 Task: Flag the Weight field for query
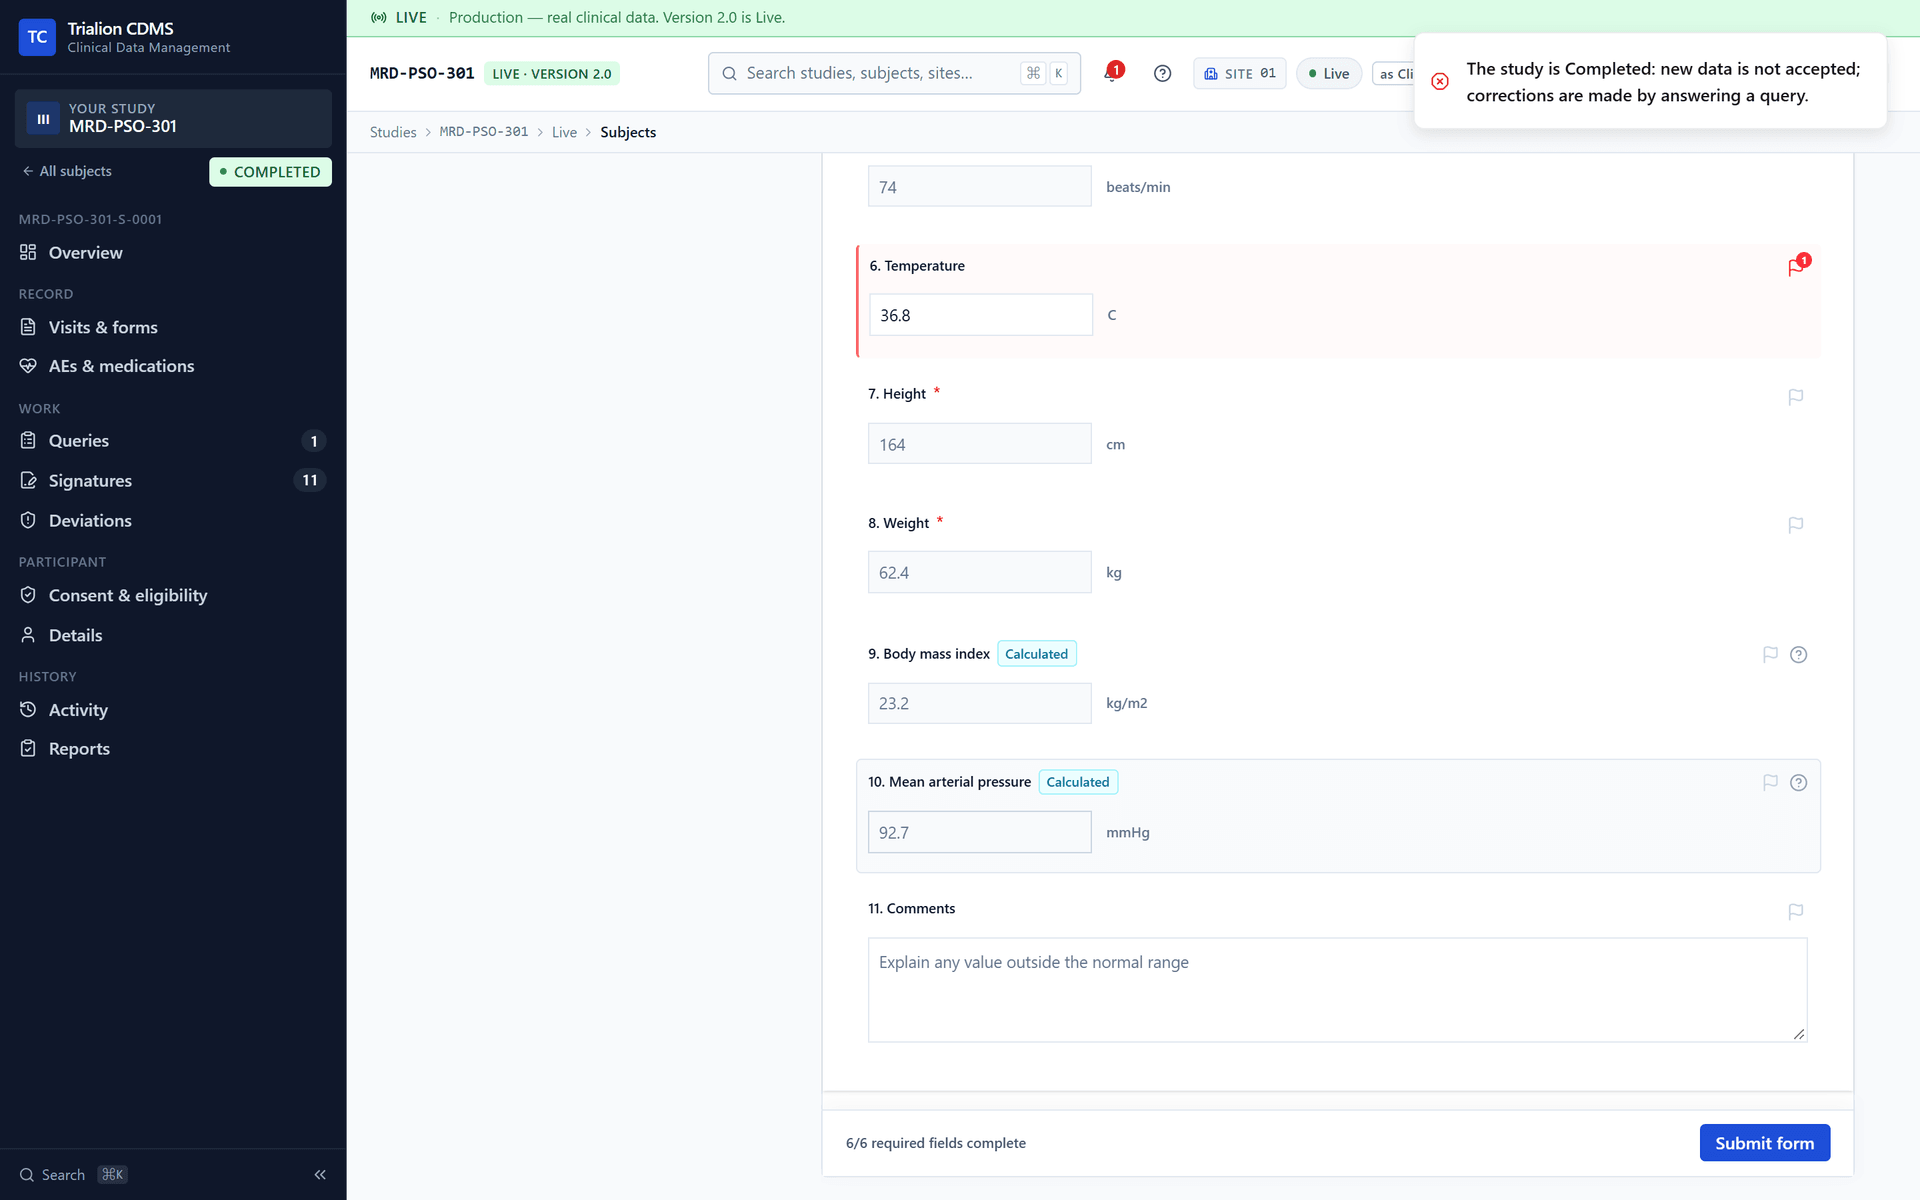point(1796,525)
